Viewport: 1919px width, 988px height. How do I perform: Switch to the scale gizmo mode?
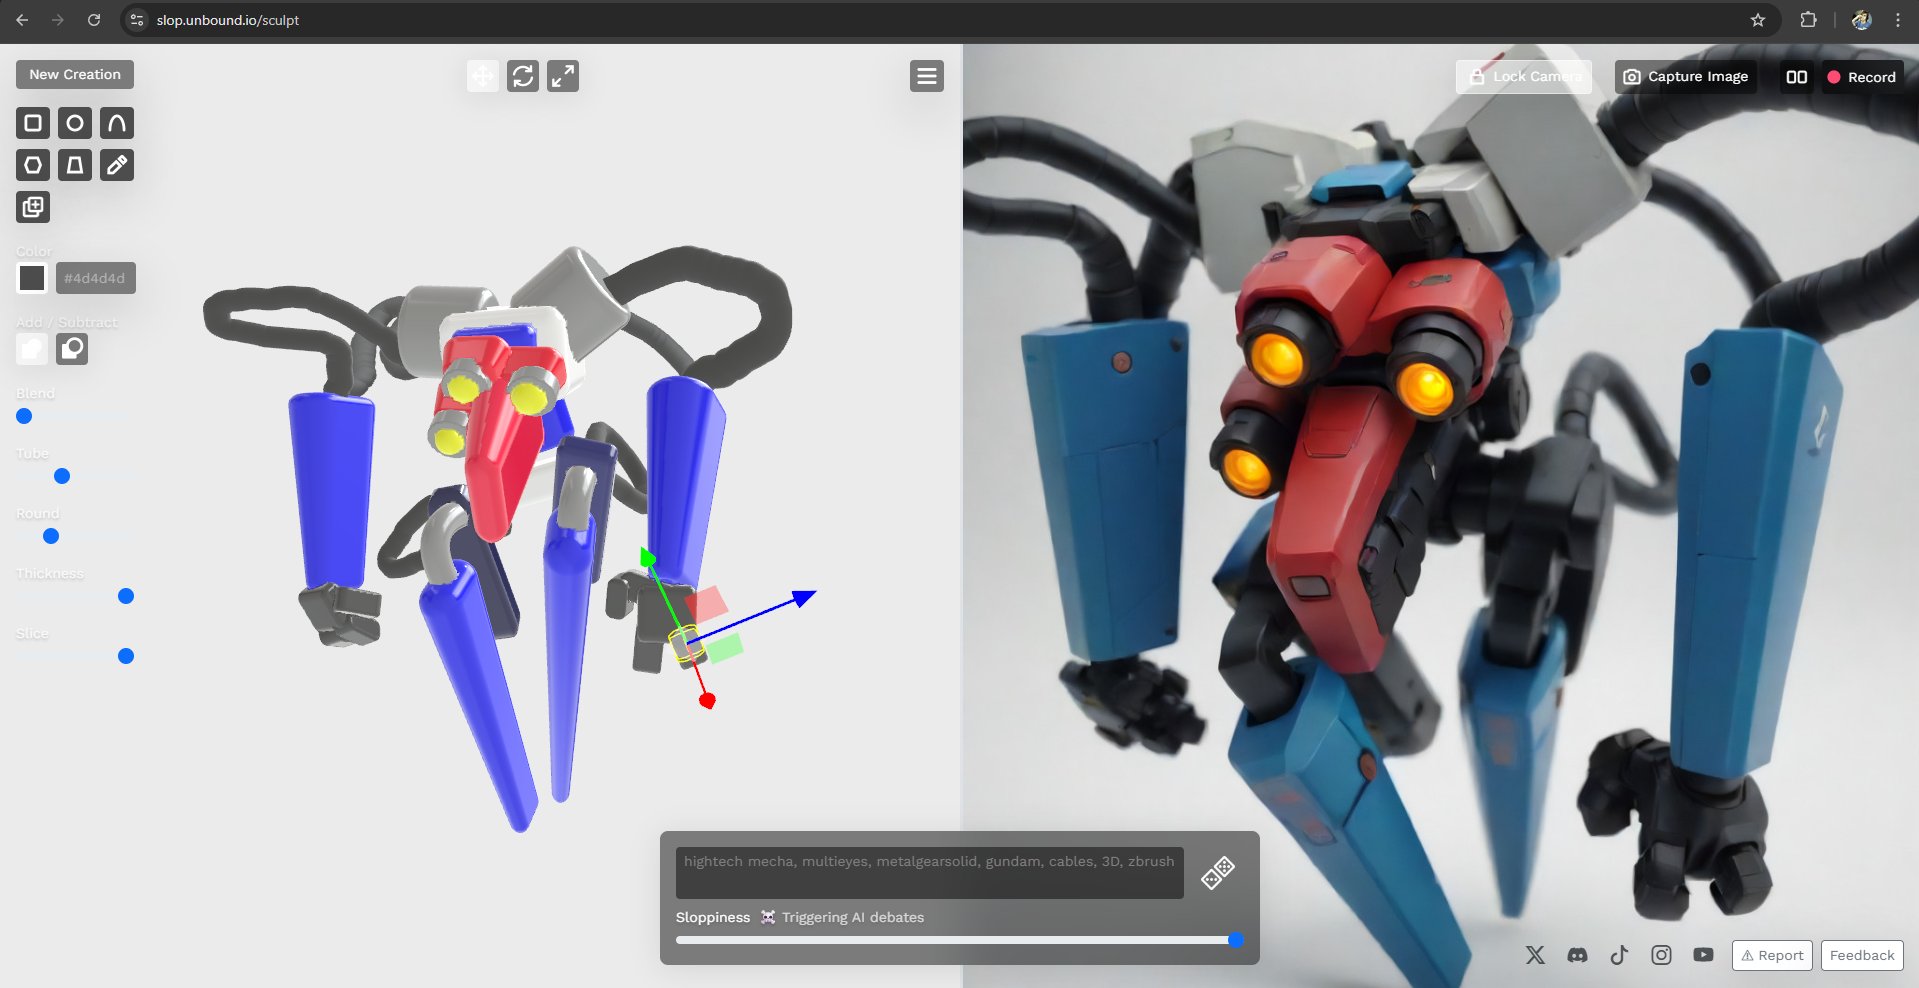pos(563,76)
